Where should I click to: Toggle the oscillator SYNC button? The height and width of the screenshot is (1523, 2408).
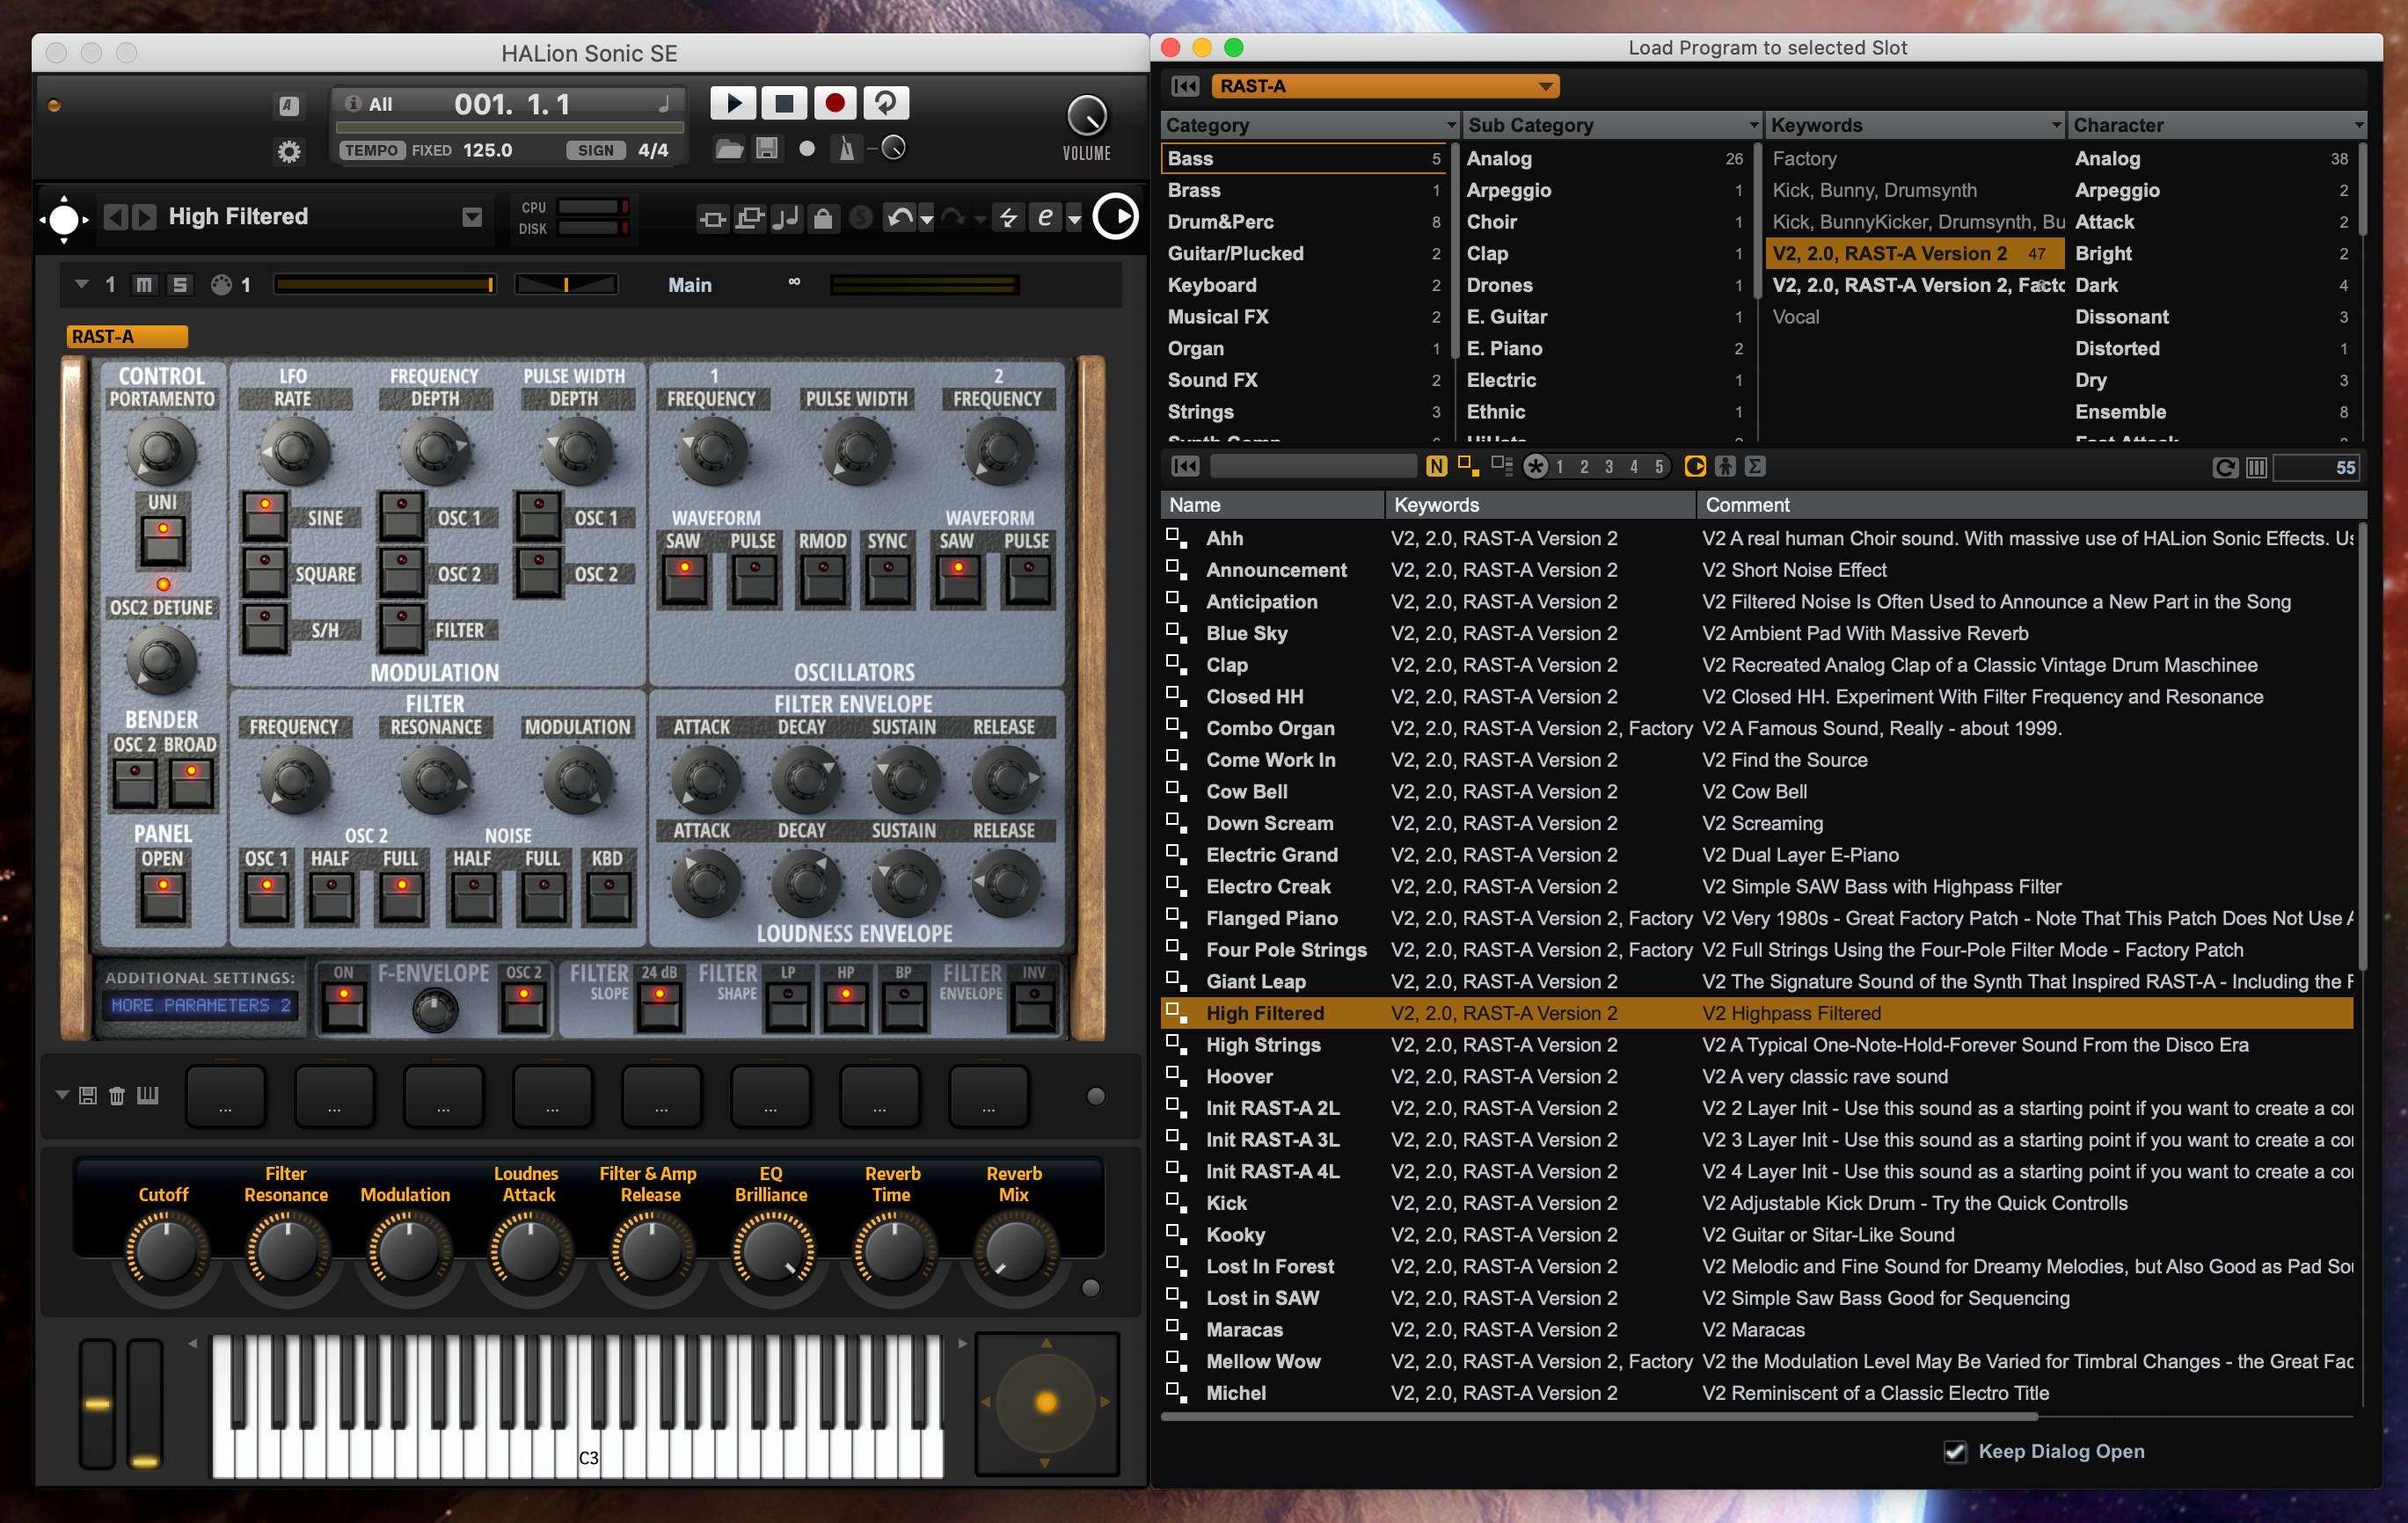pyautogui.click(x=887, y=581)
